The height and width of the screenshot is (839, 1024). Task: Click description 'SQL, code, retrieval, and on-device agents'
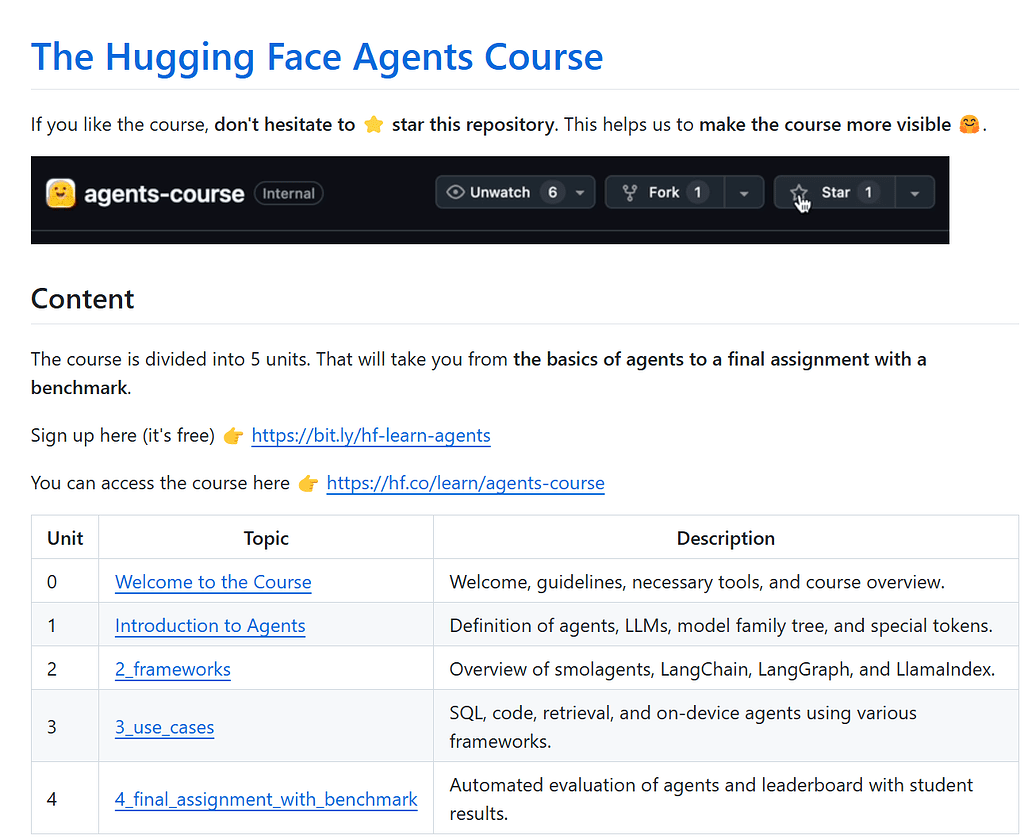pos(683,727)
